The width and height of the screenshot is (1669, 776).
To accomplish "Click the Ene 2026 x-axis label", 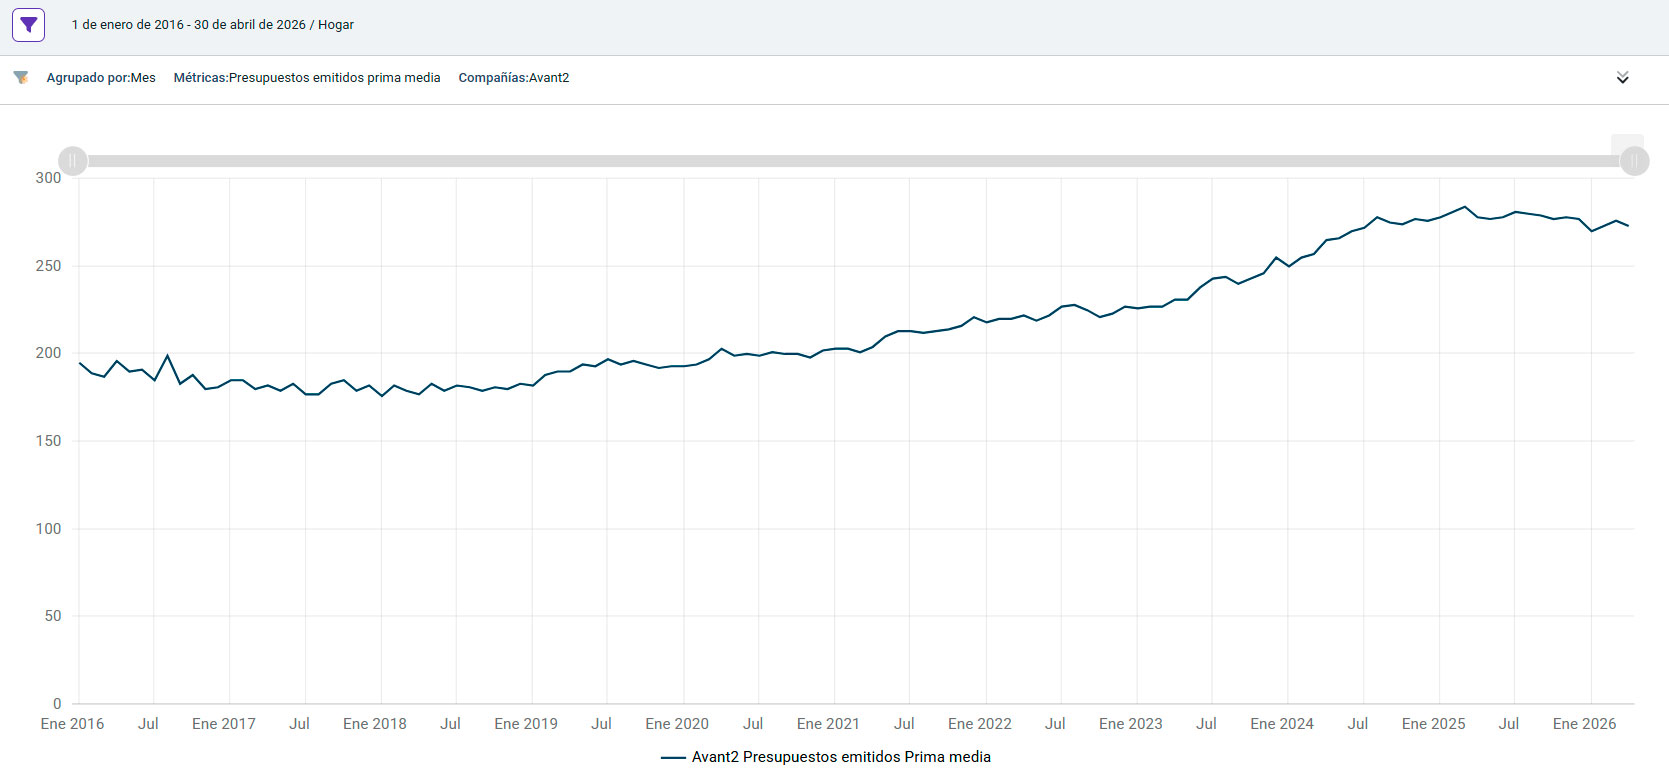I will [1584, 724].
